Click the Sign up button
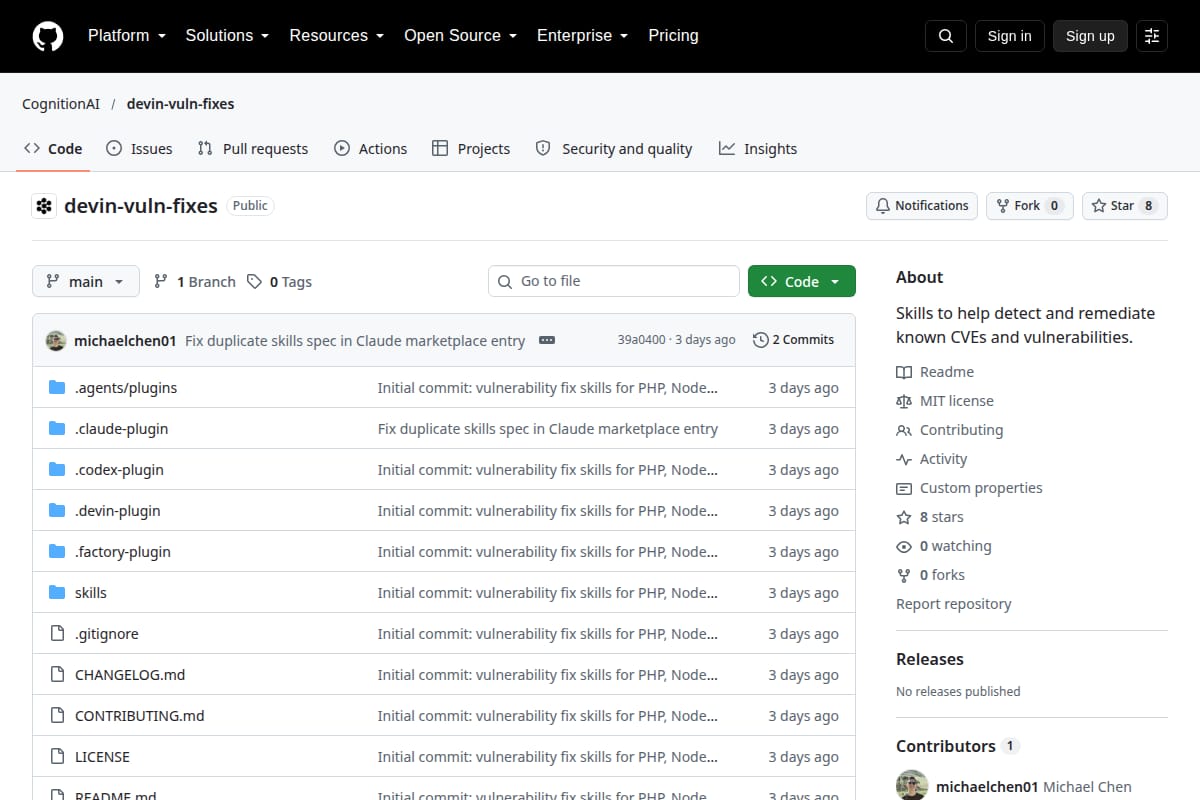The height and width of the screenshot is (800, 1200). click(1090, 36)
